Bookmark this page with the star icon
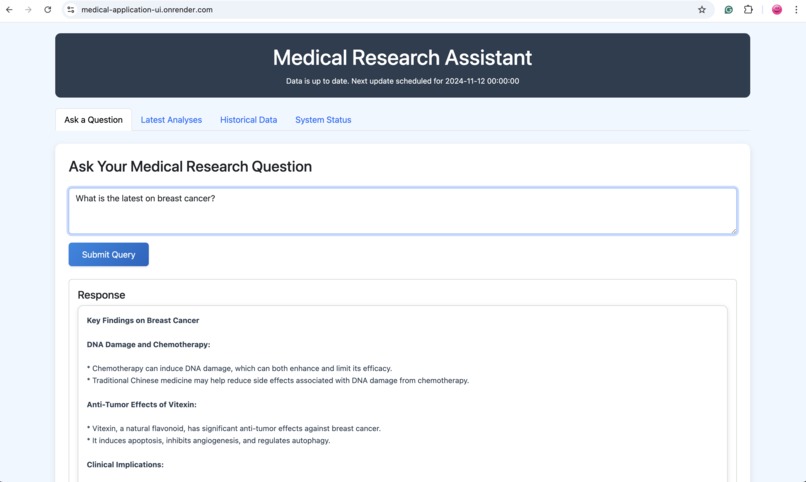The height and width of the screenshot is (482, 806). [x=702, y=10]
